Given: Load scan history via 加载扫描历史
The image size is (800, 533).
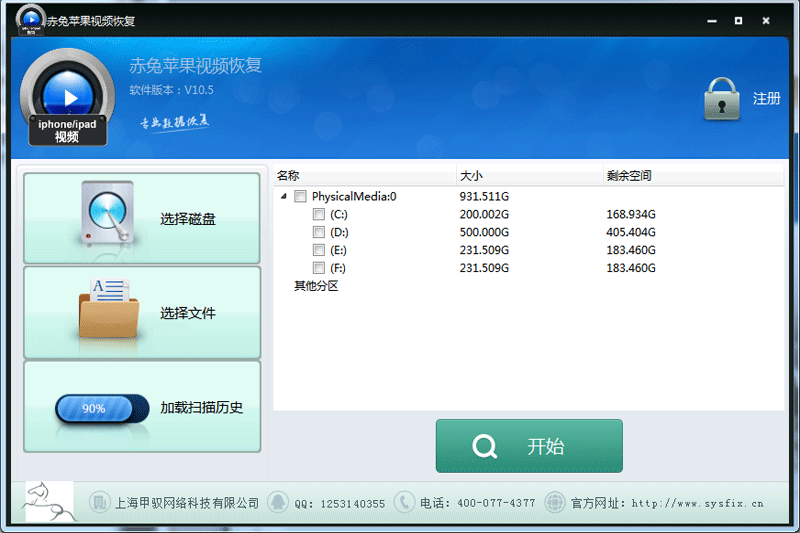Looking at the screenshot, I should click(142, 407).
